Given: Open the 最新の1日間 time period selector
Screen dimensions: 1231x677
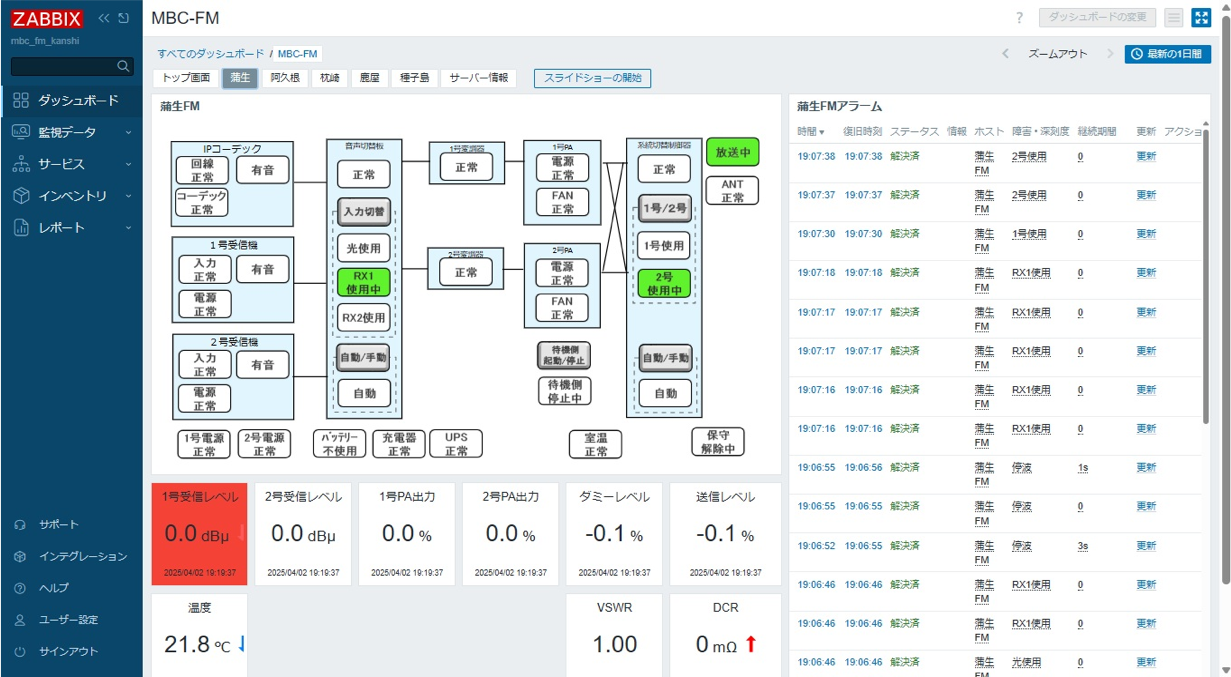Looking at the screenshot, I should 1167,54.
